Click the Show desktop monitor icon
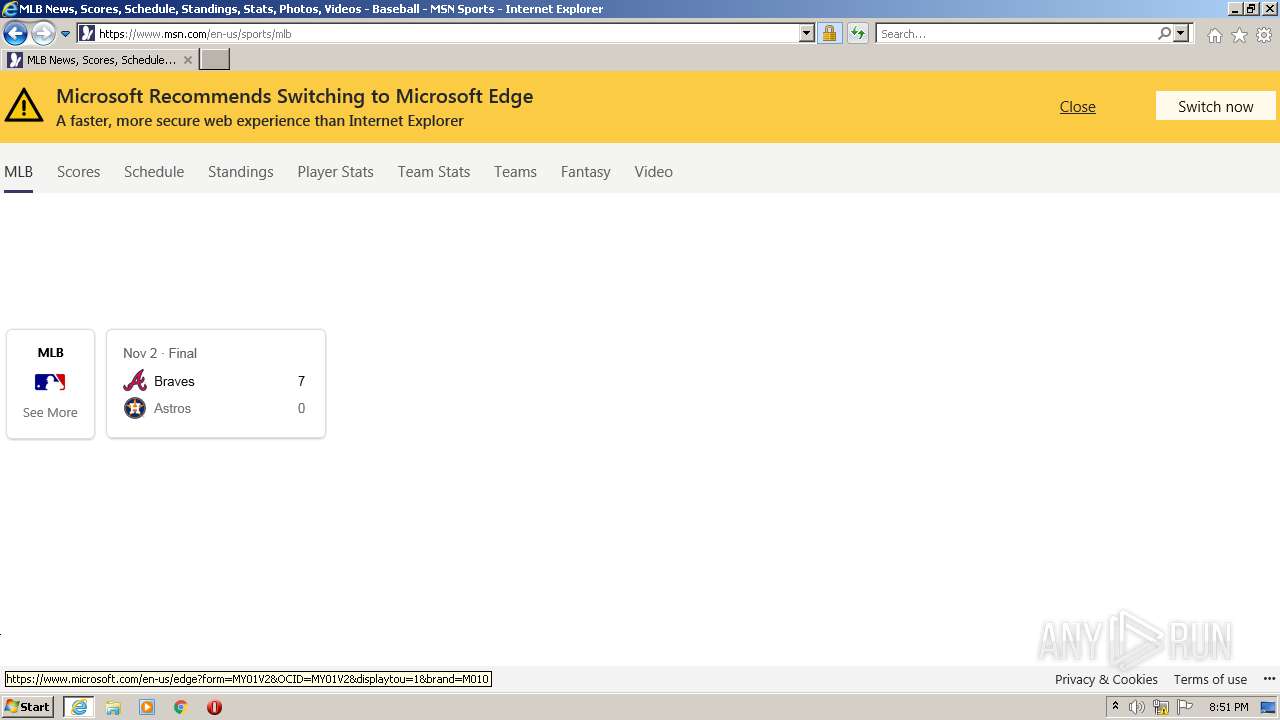 point(1268,707)
